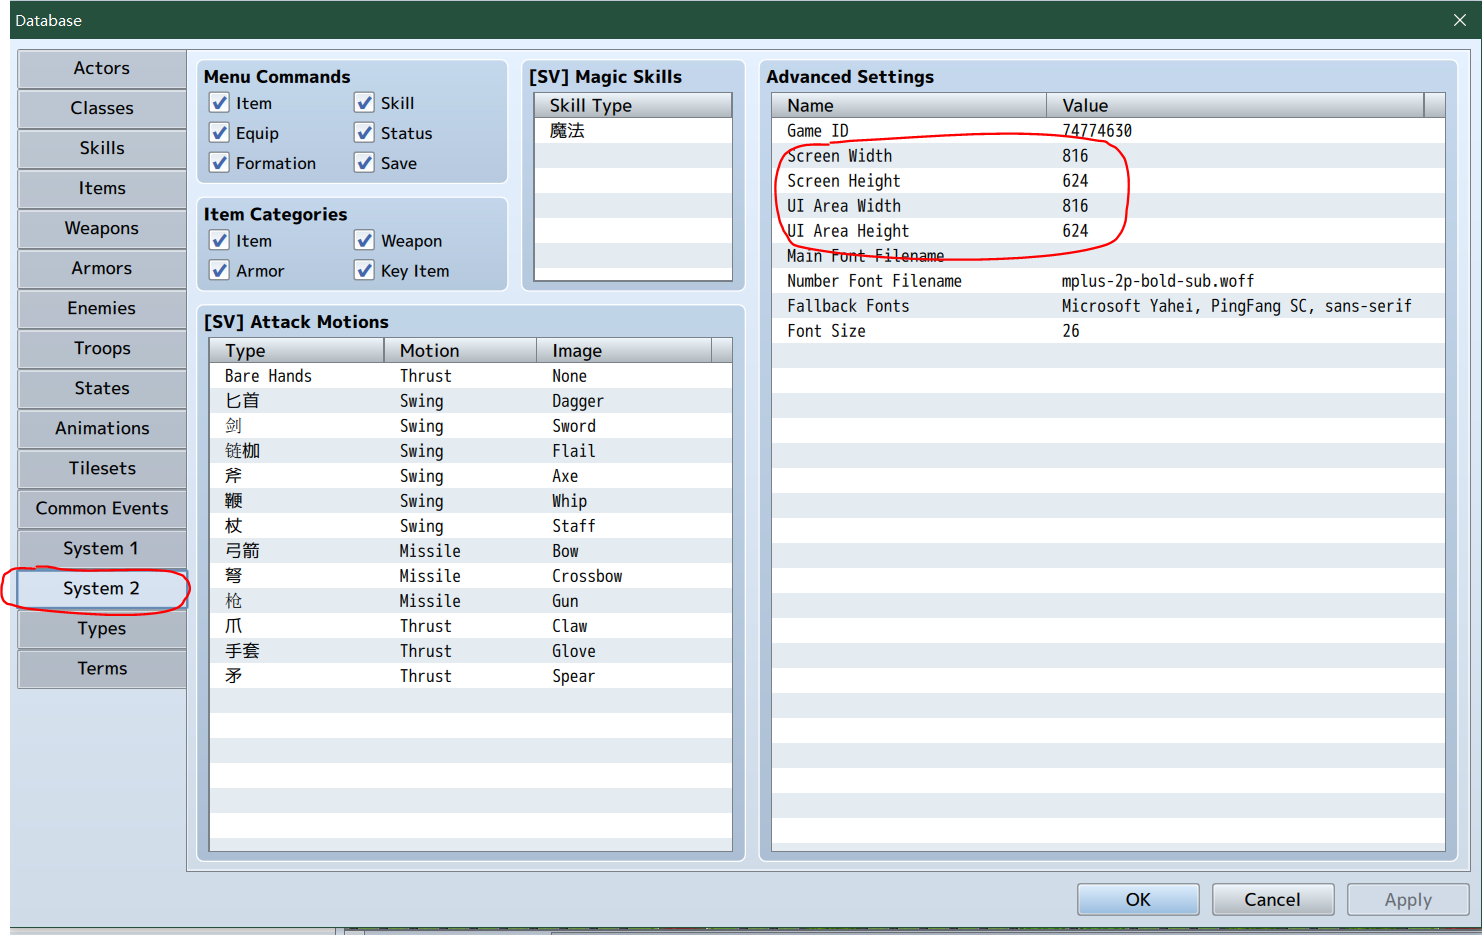Select the Font Size setting row
The height and width of the screenshot is (935, 1482).
tap(1108, 331)
